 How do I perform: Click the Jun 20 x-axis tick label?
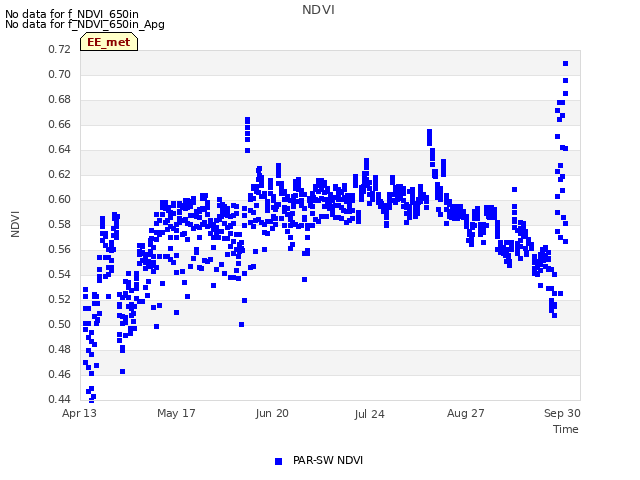coord(272,413)
